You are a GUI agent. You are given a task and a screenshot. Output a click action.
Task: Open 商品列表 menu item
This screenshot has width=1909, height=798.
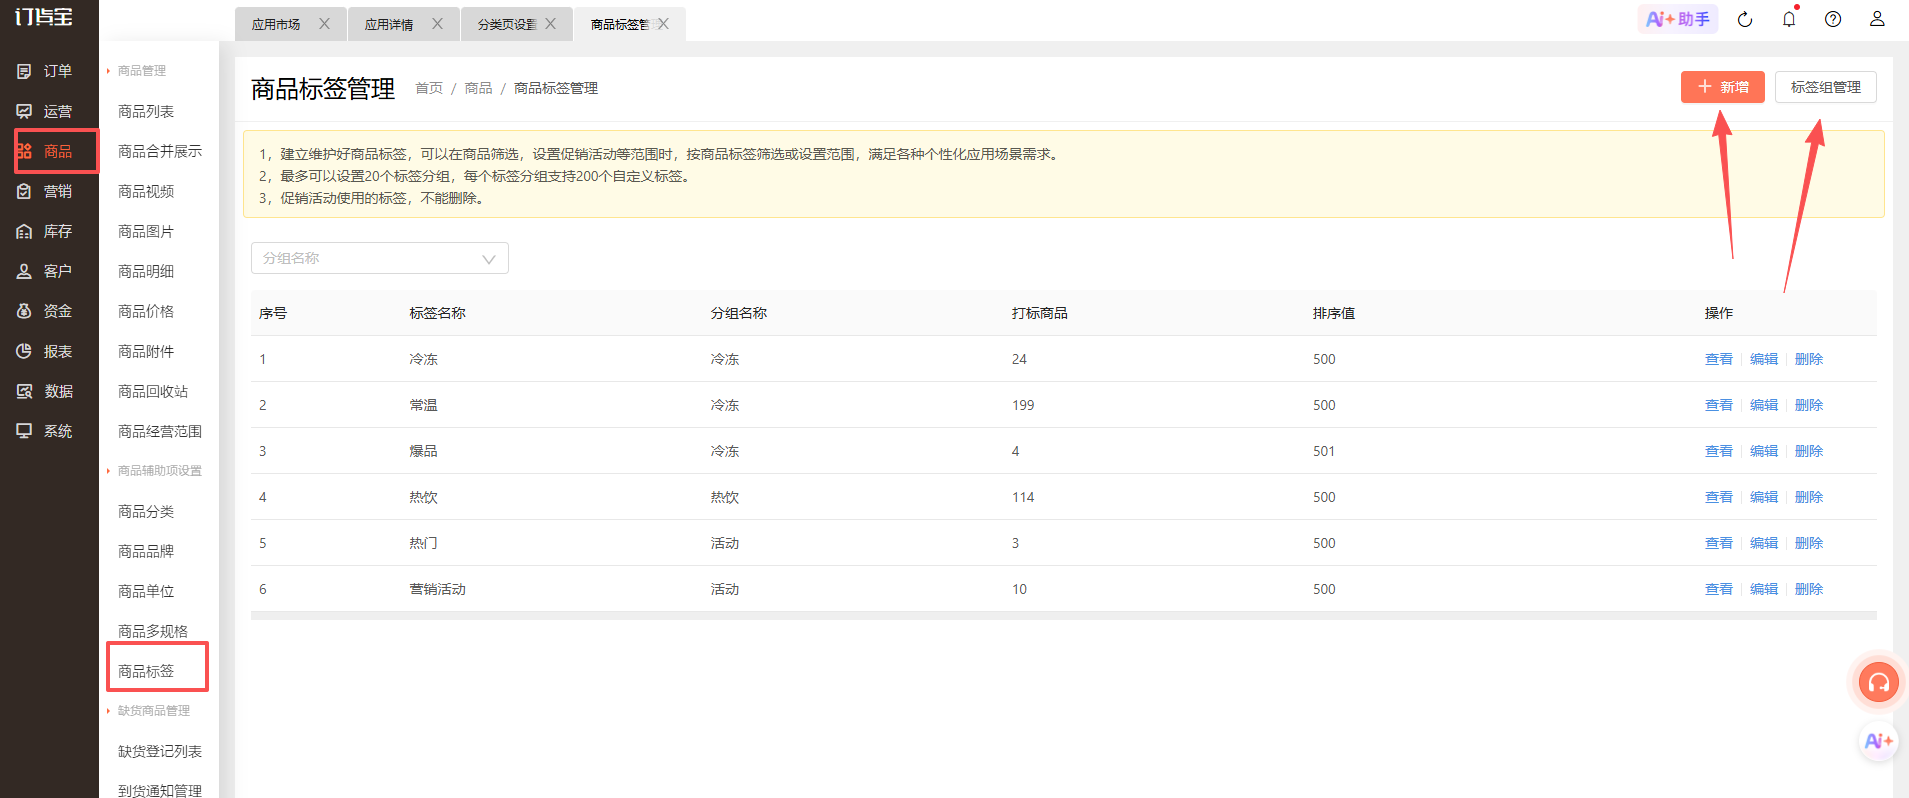click(x=146, y=111)
